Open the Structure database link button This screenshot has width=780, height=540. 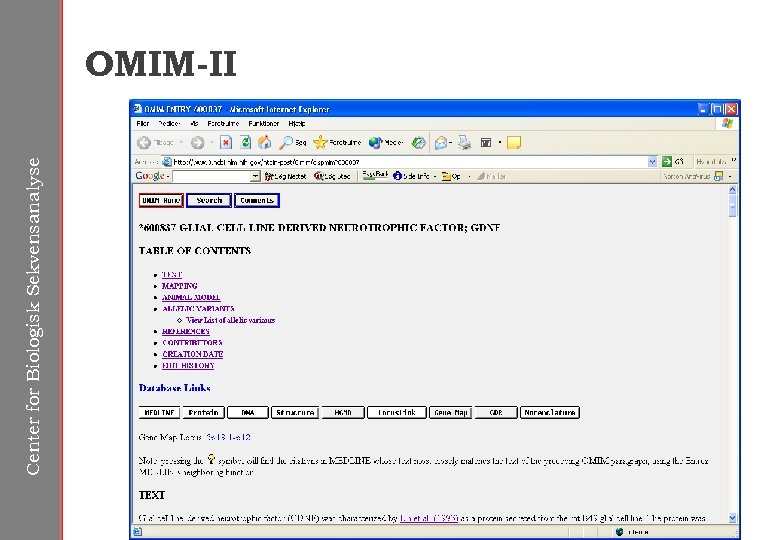pos(295,413)
